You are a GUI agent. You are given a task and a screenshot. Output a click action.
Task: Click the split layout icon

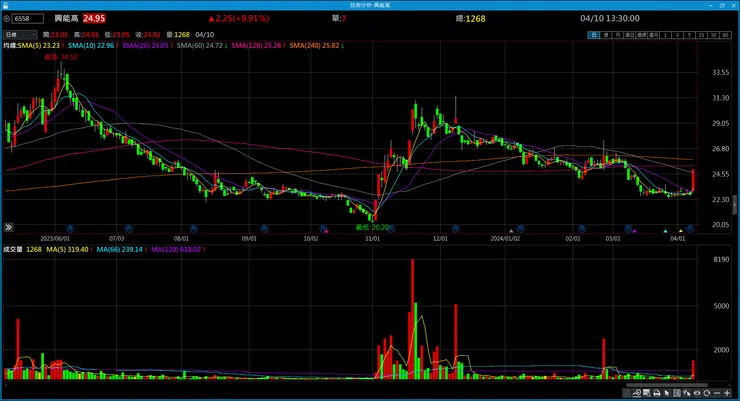677,393
